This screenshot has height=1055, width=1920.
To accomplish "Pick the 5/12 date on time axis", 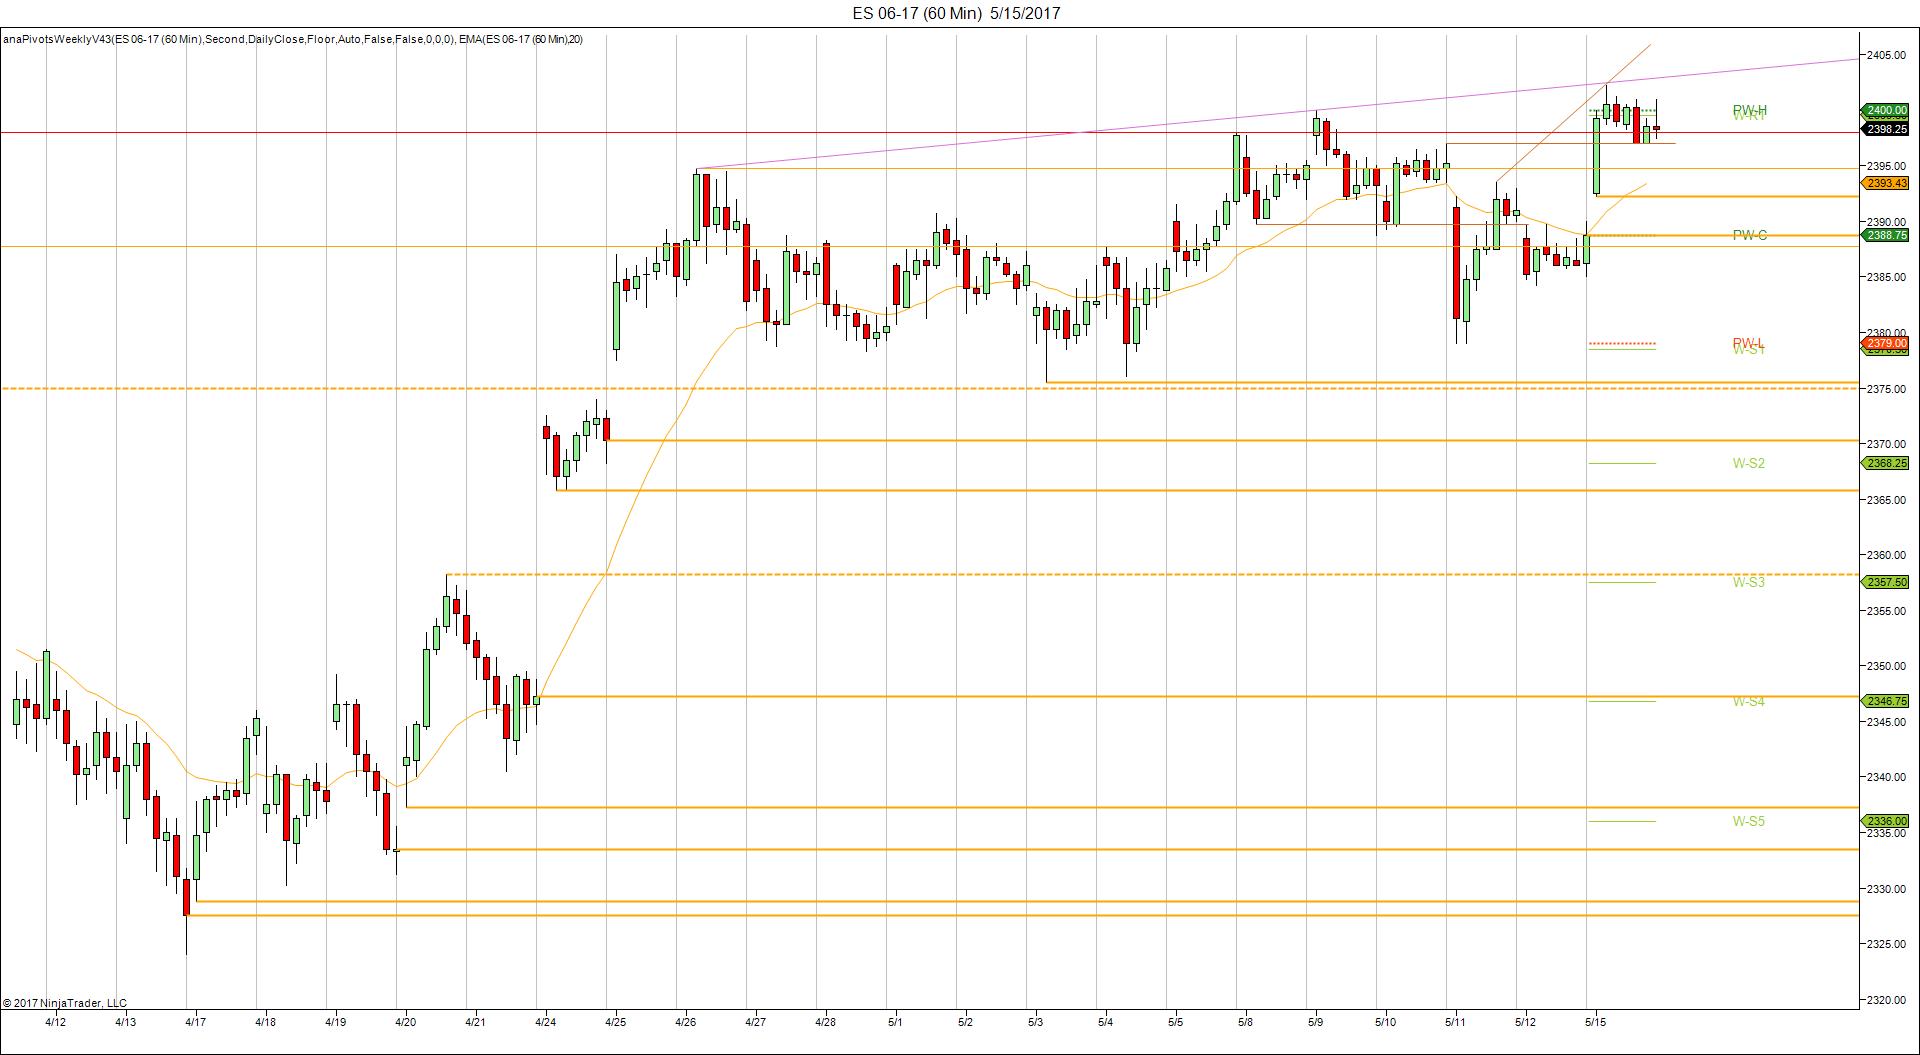I will (x=1526, y=1022).
